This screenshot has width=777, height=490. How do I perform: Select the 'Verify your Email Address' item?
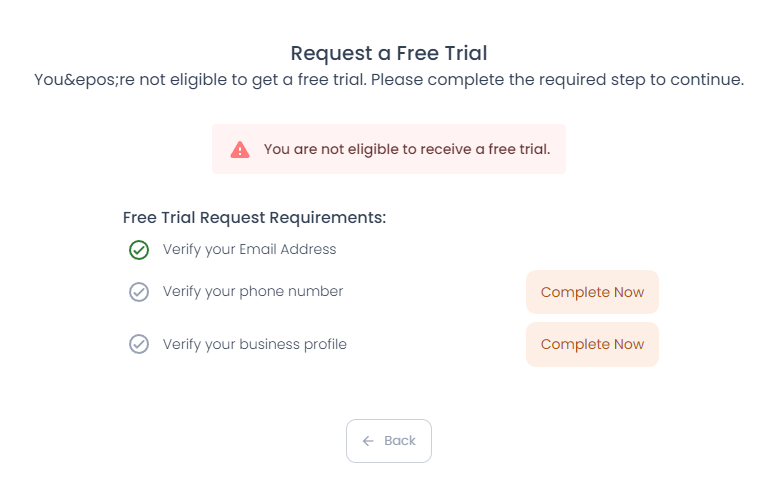click(x=249, y=249)
